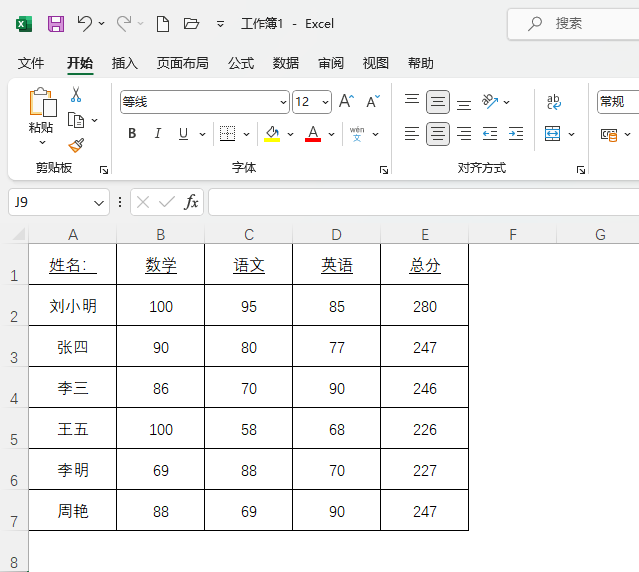Decrease font size with smaller A
639x572 pixels.
[x=373, y=101]
